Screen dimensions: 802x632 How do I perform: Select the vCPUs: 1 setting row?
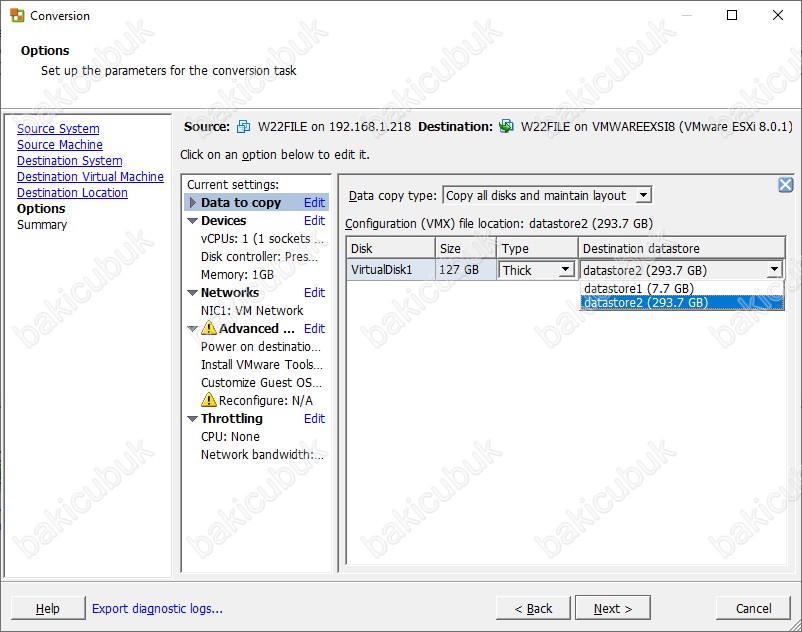pos(262,239)
